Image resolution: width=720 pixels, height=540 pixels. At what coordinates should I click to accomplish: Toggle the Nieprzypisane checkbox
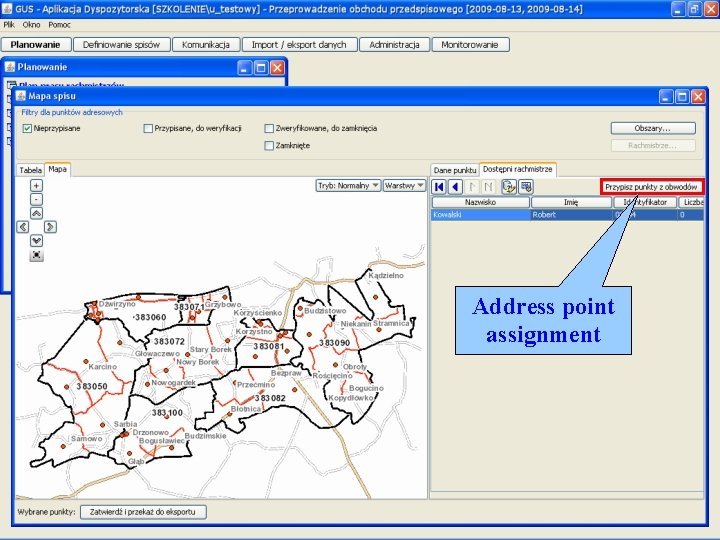pyautogui.click(x=27, y=129)
